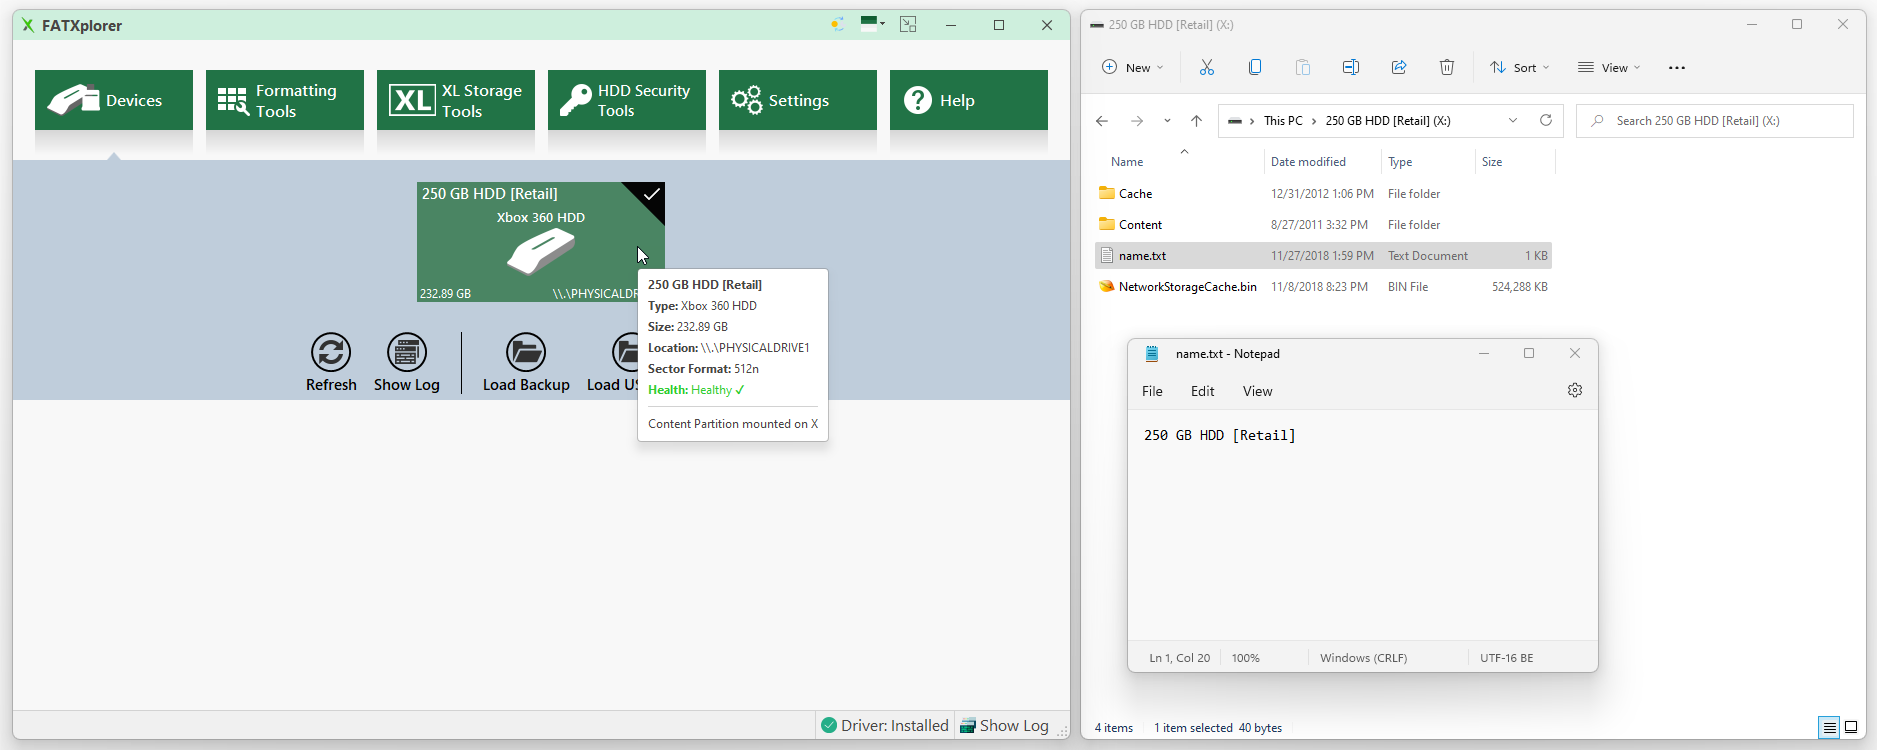Screen dimensions: 1877x750
Task: Open the Formatting Tools tab
Action: [285, 100]
